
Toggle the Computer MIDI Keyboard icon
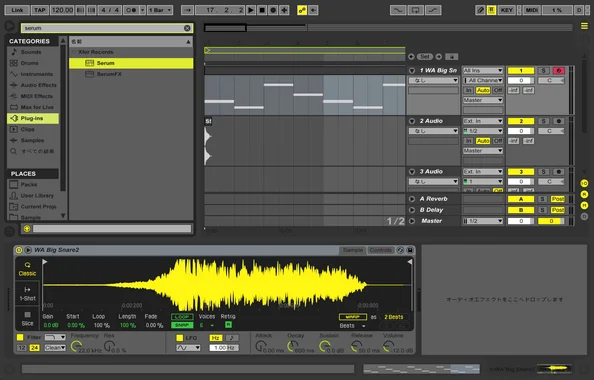tap(491, 10)
